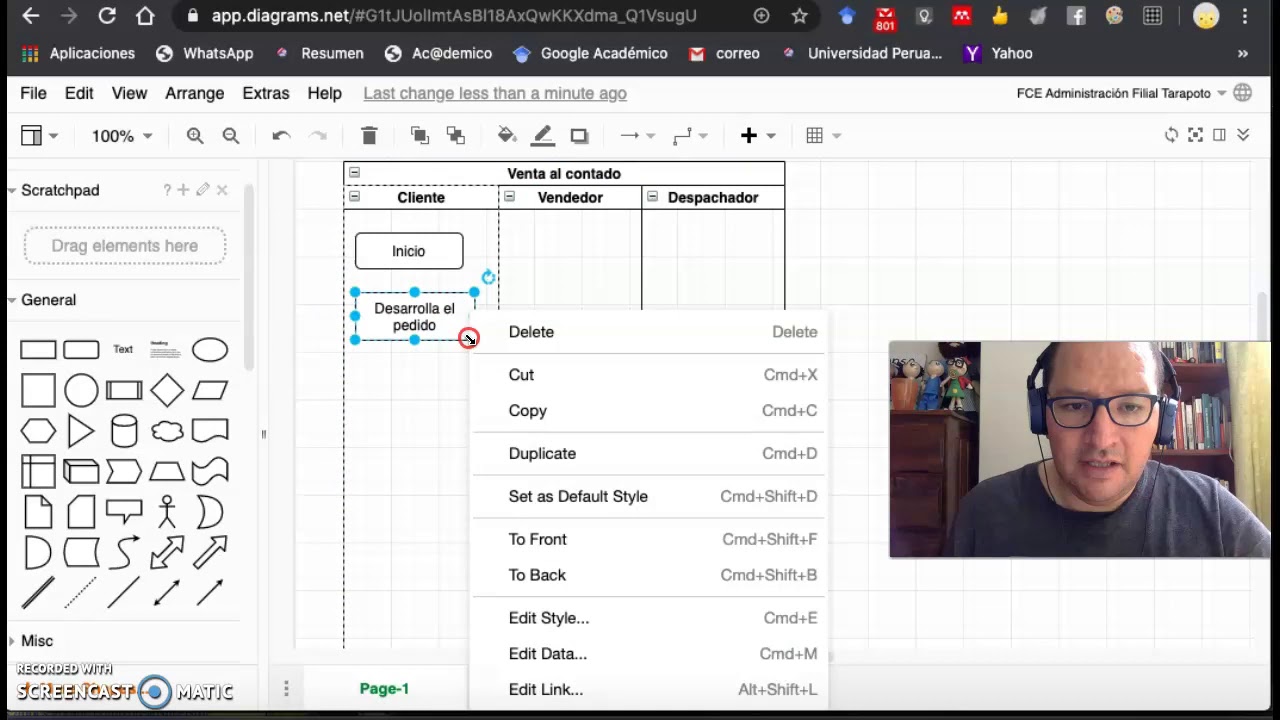Collapse the Vendedor swimlane
Viewport: 1280px width, 720px height.
[509, 196]
